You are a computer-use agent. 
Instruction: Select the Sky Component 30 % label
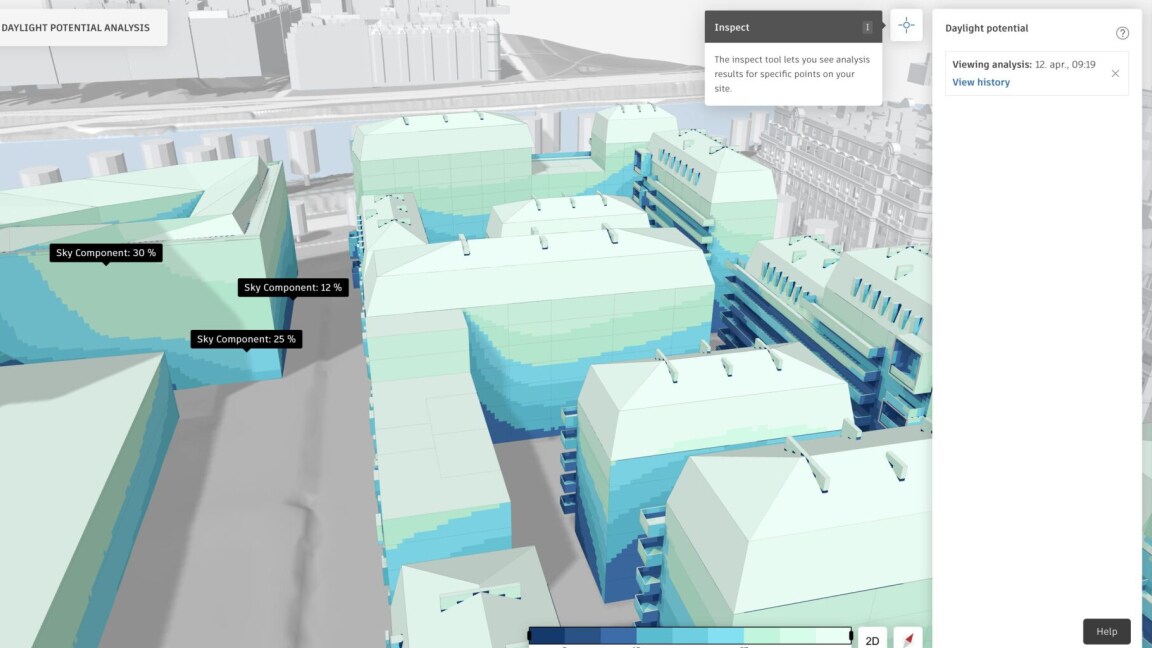pyautogui.click(x=106, y=253)
